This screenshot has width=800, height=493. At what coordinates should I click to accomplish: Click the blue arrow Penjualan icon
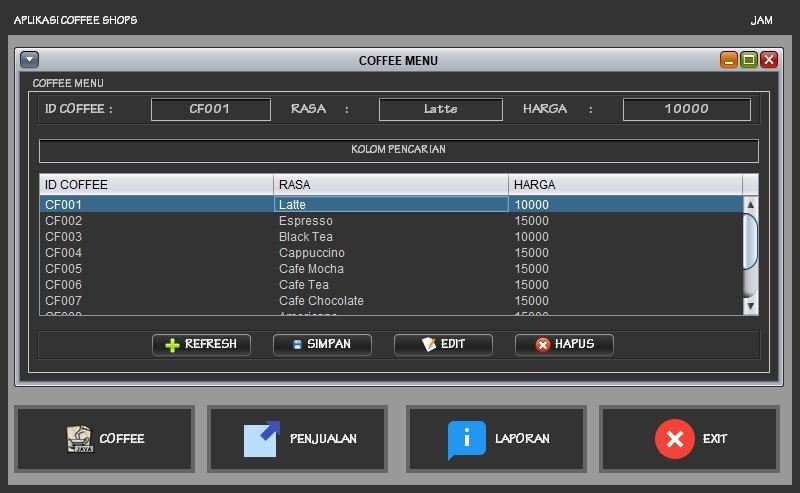262,439
